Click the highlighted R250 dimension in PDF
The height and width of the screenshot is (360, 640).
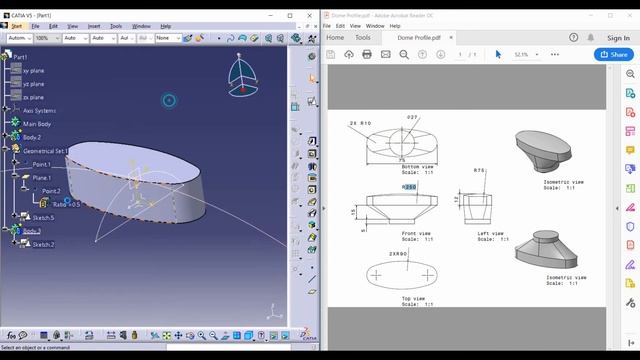(x=409, y=187)
